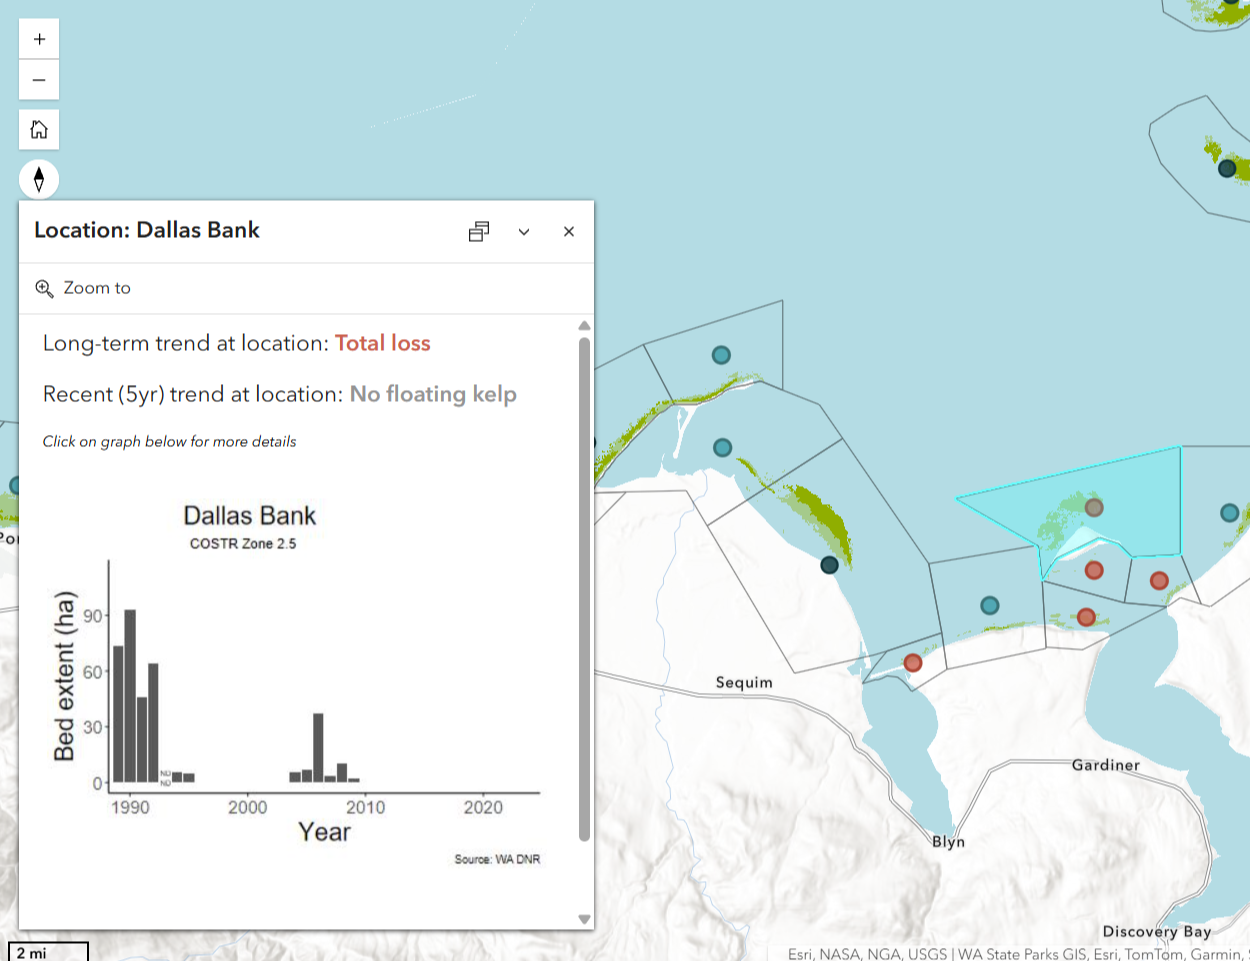Collapse the Dallas Bank popup chevron

coord(524,232)
